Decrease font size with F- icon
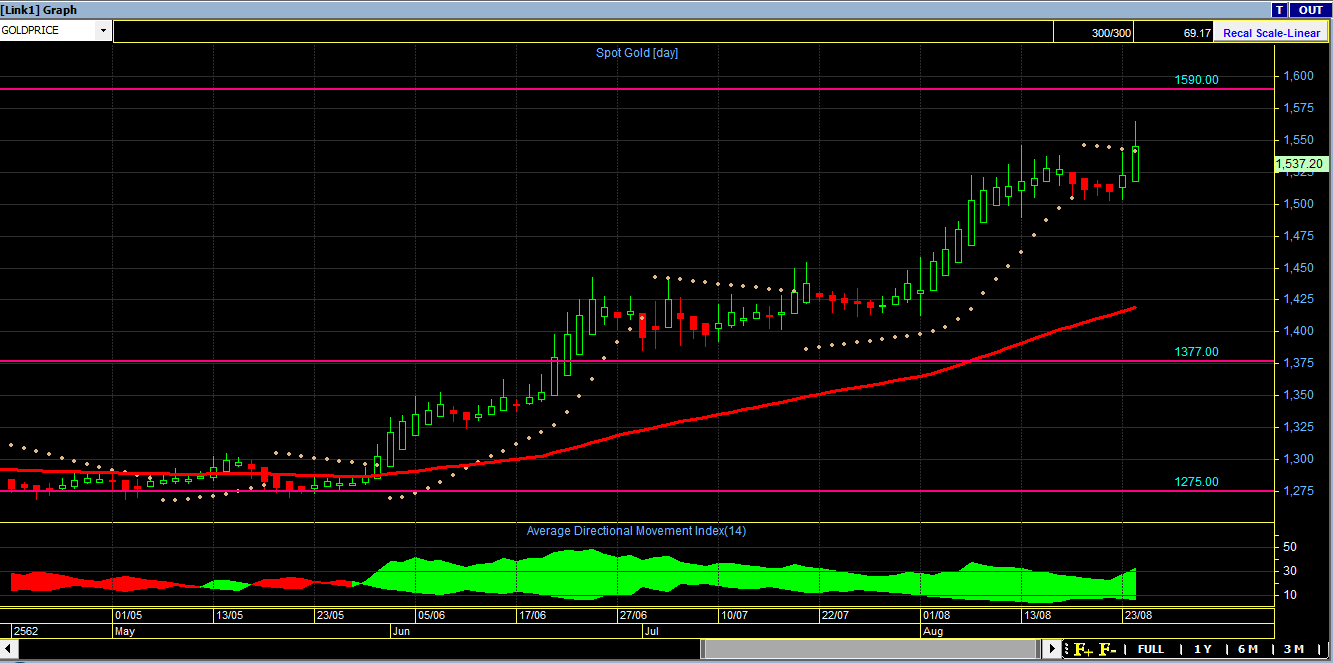Screen dimensions: 1333x663 1107,649
